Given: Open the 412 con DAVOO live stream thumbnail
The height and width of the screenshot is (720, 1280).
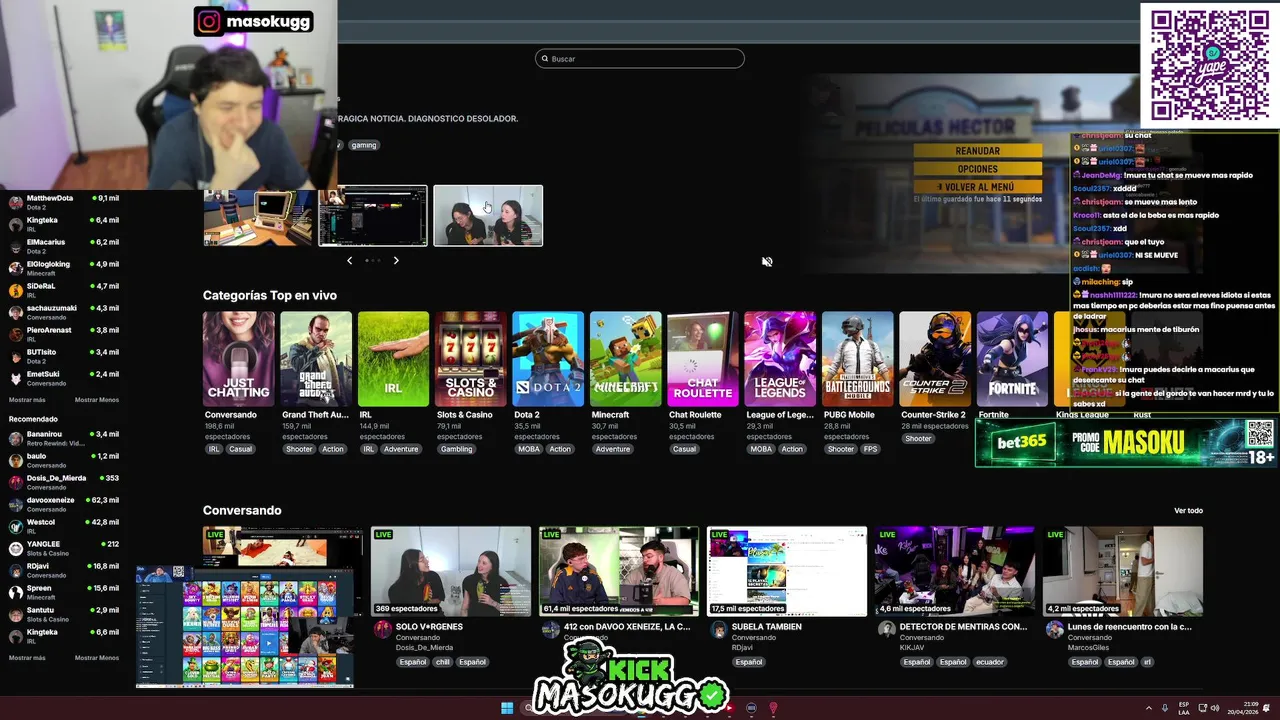Looking at the screenshot, I should pos(619,571).
